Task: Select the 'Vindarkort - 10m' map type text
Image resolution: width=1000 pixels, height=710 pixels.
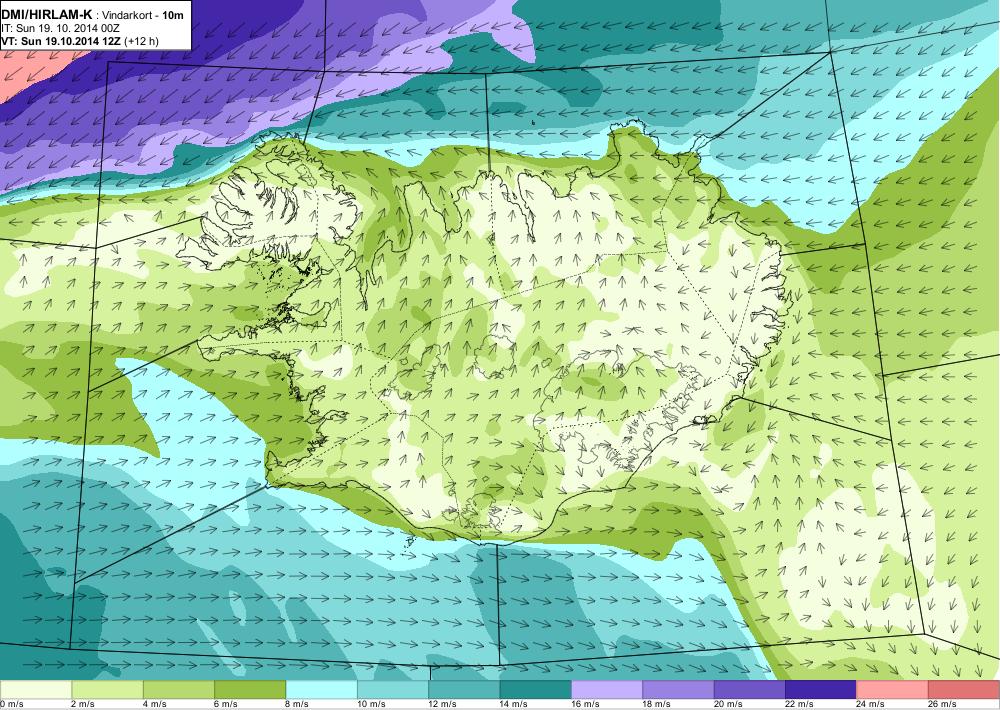Action: click(x=141, y=15)
